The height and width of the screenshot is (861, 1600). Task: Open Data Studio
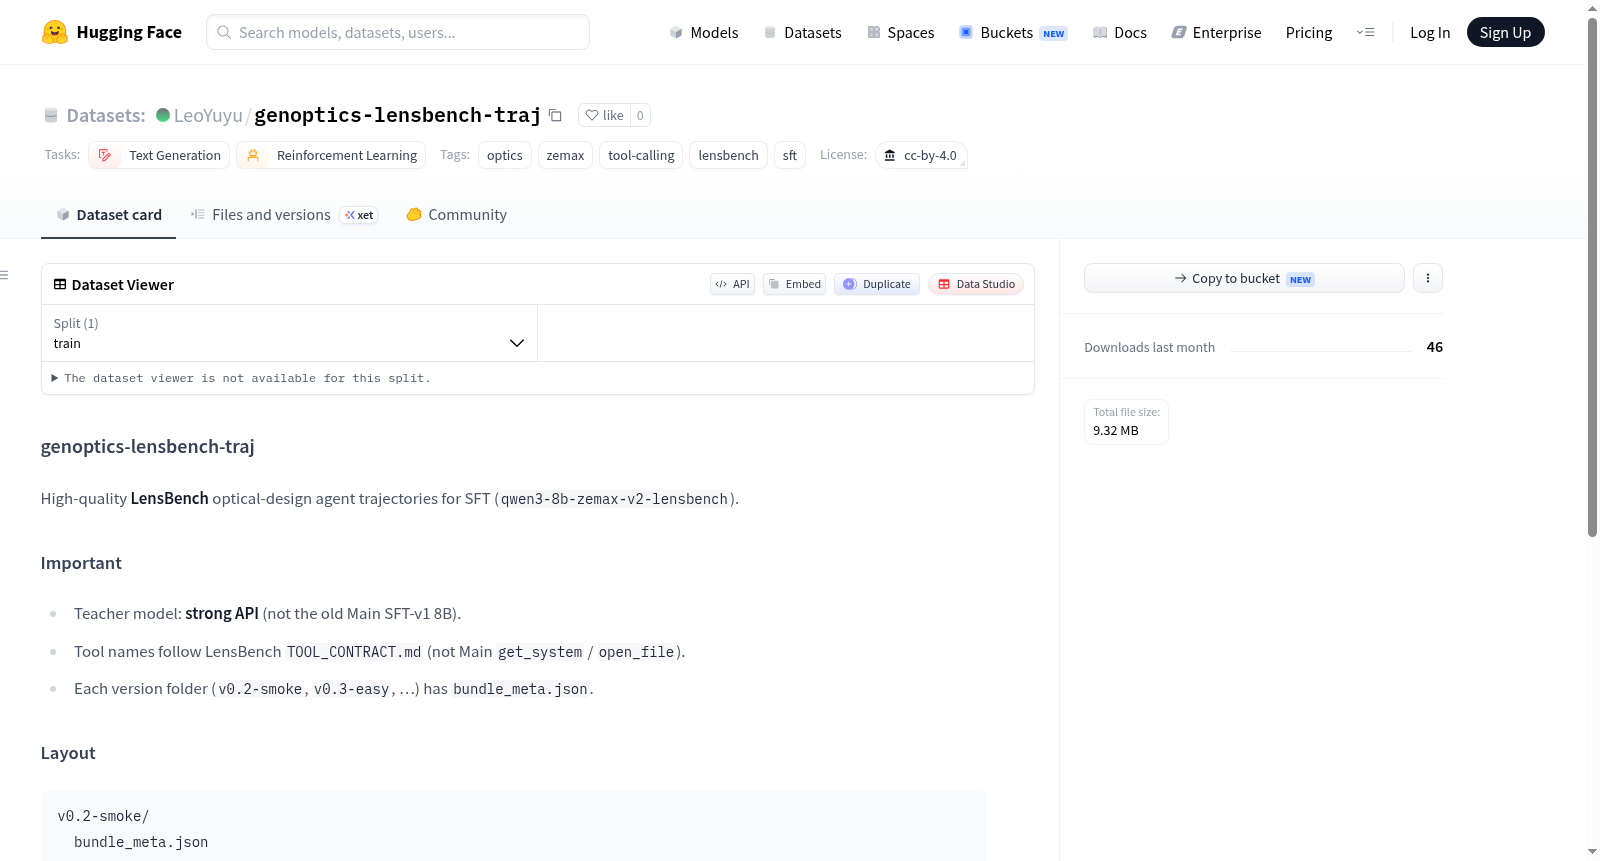click(x=976, y=284)
